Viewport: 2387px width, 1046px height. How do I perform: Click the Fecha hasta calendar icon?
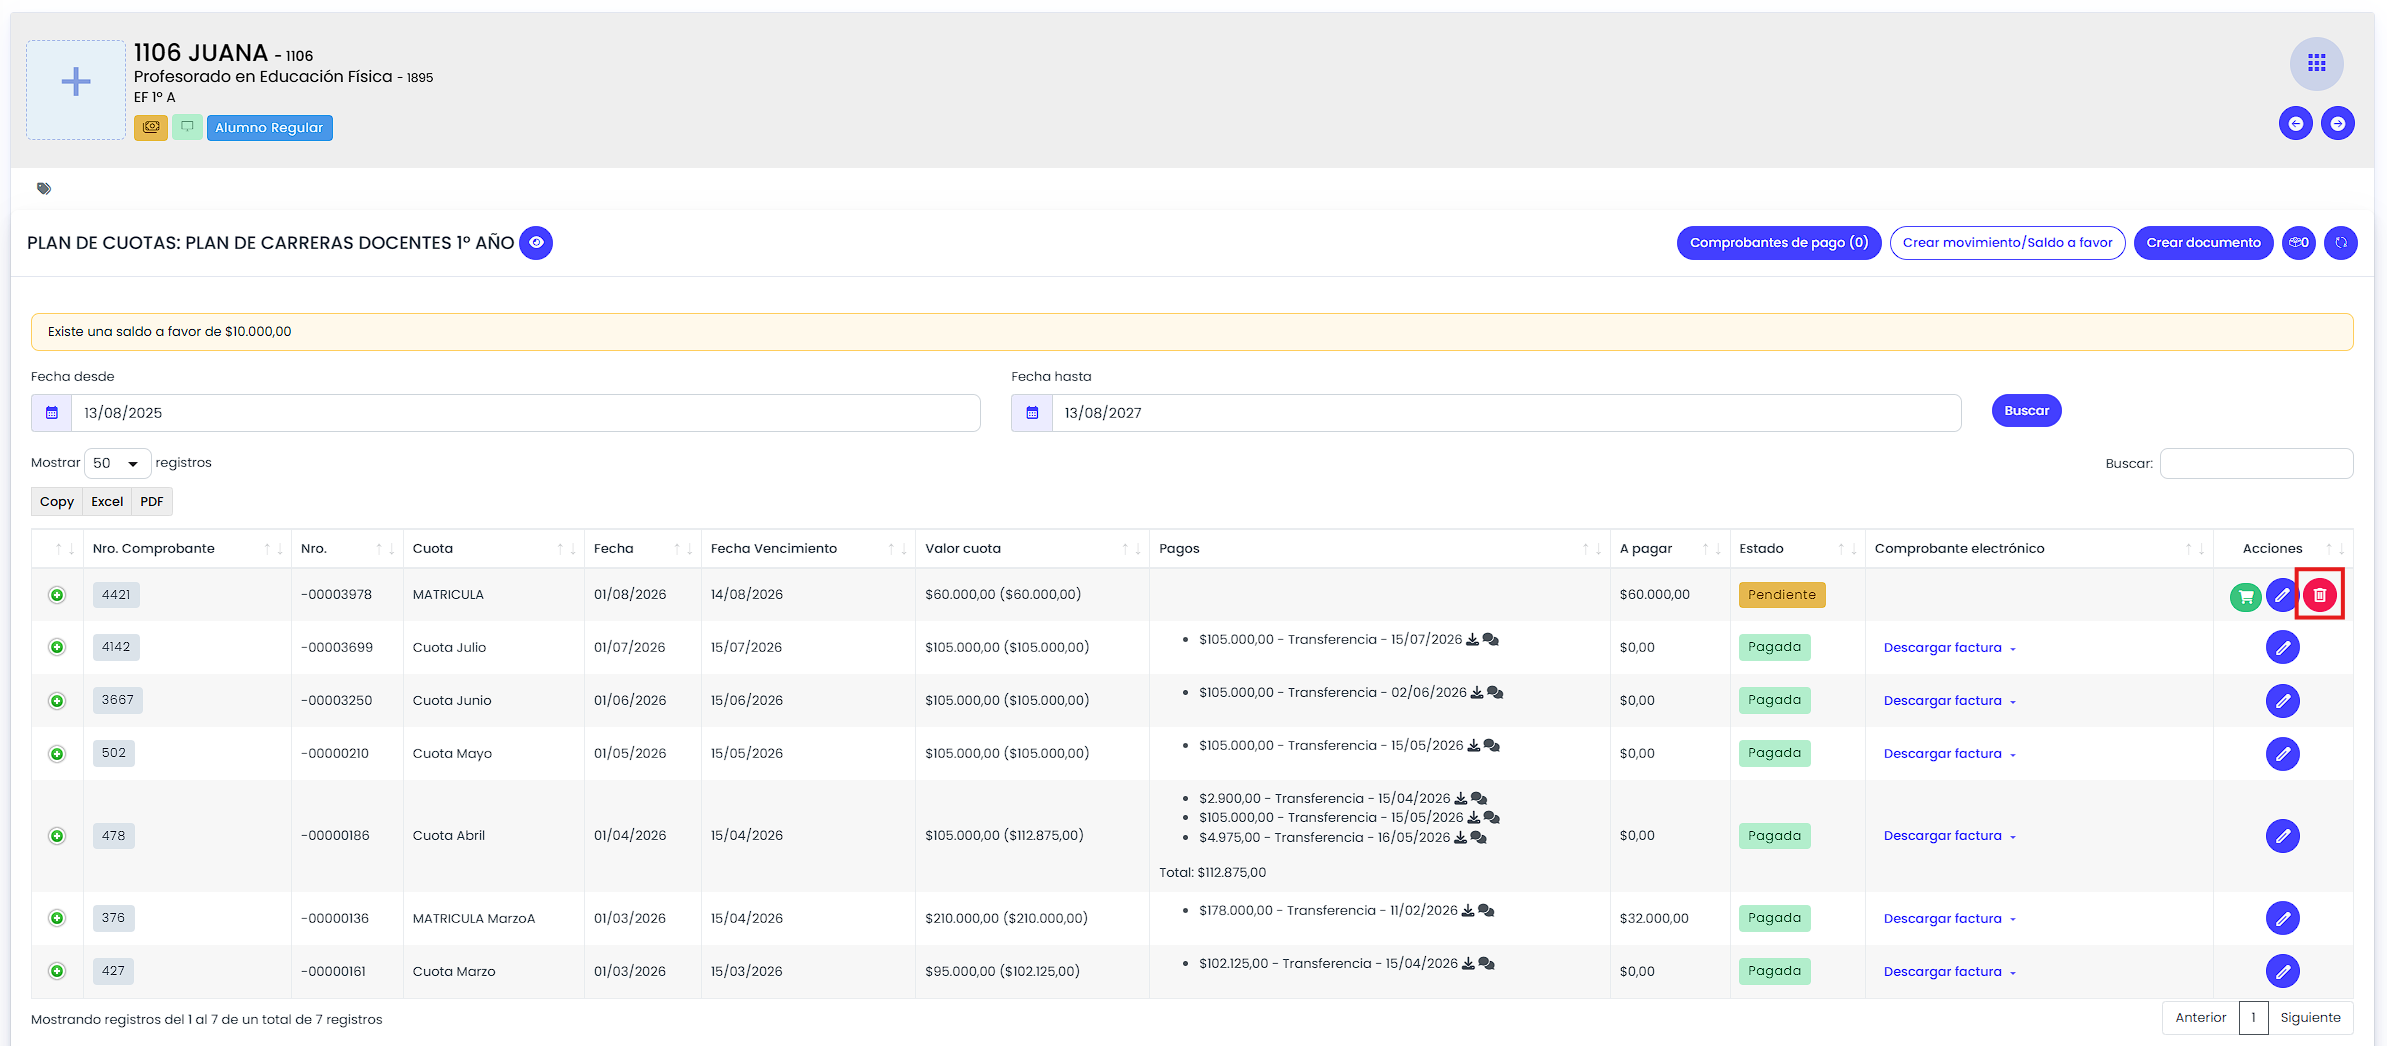coord(1032,413)
